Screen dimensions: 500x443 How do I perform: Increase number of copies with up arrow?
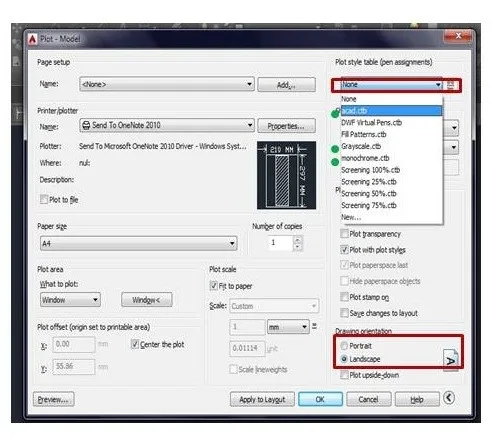click(297, 239)
